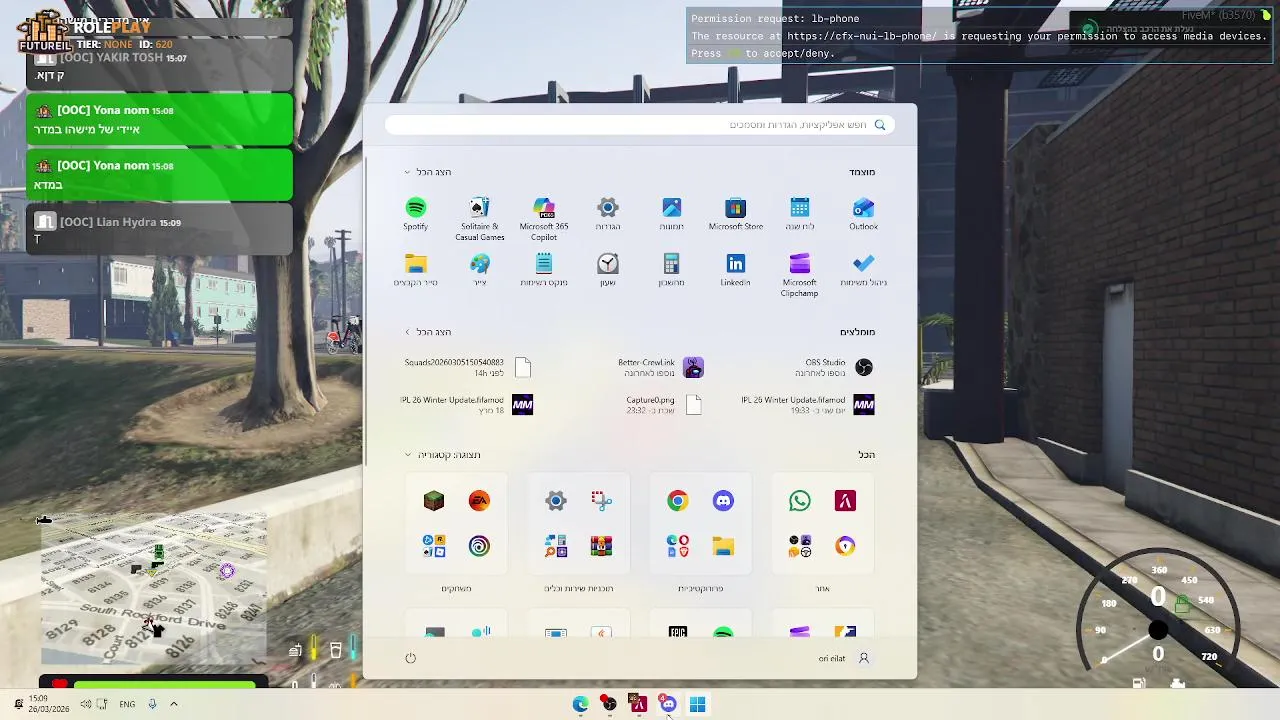Open the category view dropdown
The width and height of the screenshot is (1280, 720).
click(442, 455)
